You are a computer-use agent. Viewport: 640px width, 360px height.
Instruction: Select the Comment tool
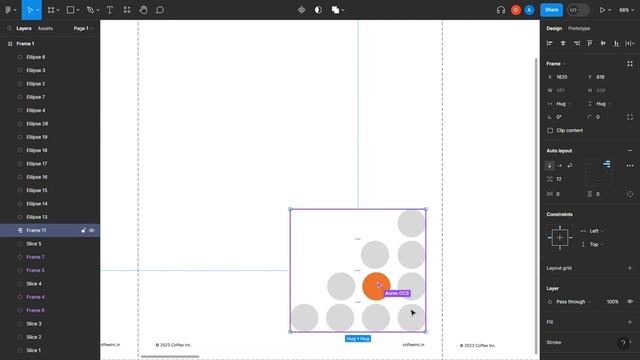tap(160, 10)
